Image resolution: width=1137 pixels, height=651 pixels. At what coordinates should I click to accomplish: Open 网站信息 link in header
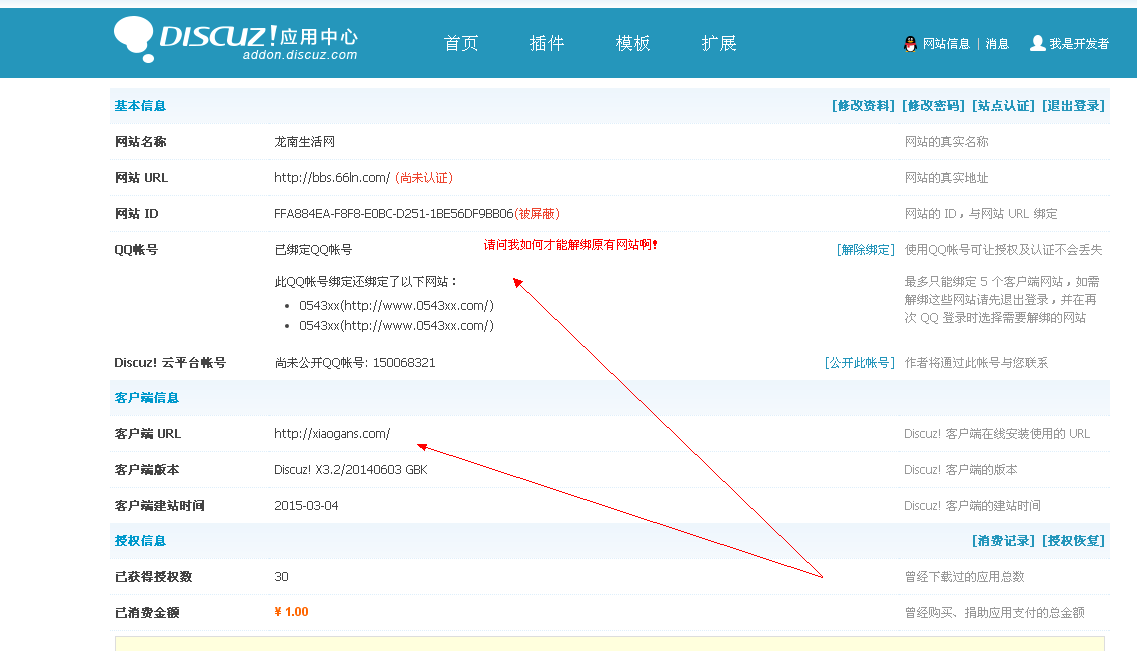point(946,44)
